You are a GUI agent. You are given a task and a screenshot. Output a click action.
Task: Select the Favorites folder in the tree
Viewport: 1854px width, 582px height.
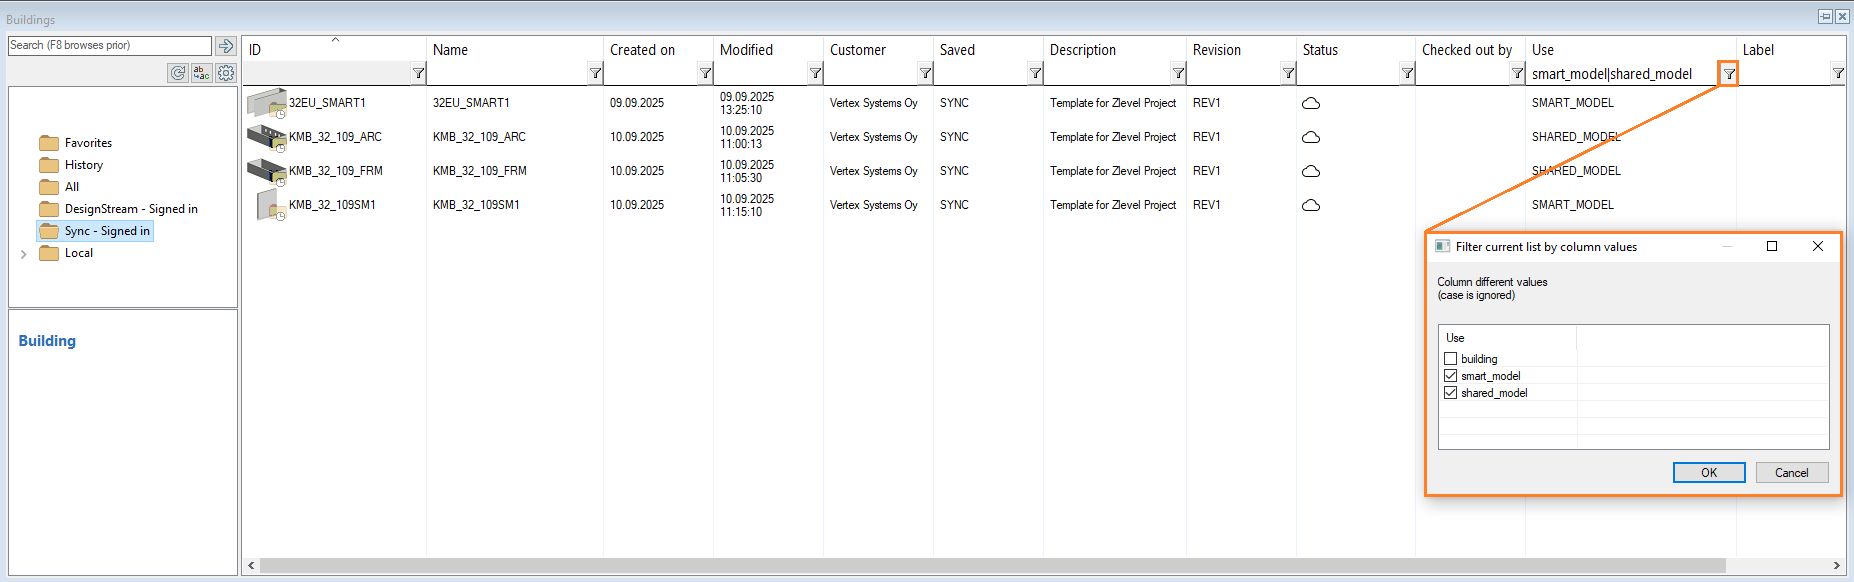tap(88, 143)
